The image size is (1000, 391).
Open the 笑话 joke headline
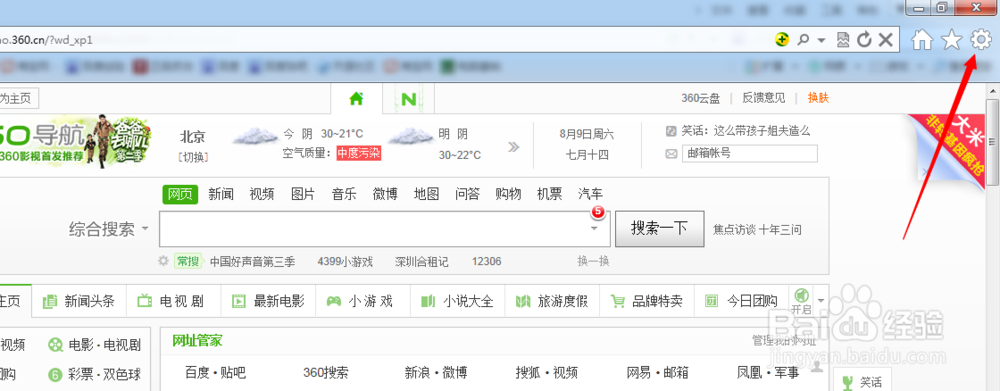point(746,131)
